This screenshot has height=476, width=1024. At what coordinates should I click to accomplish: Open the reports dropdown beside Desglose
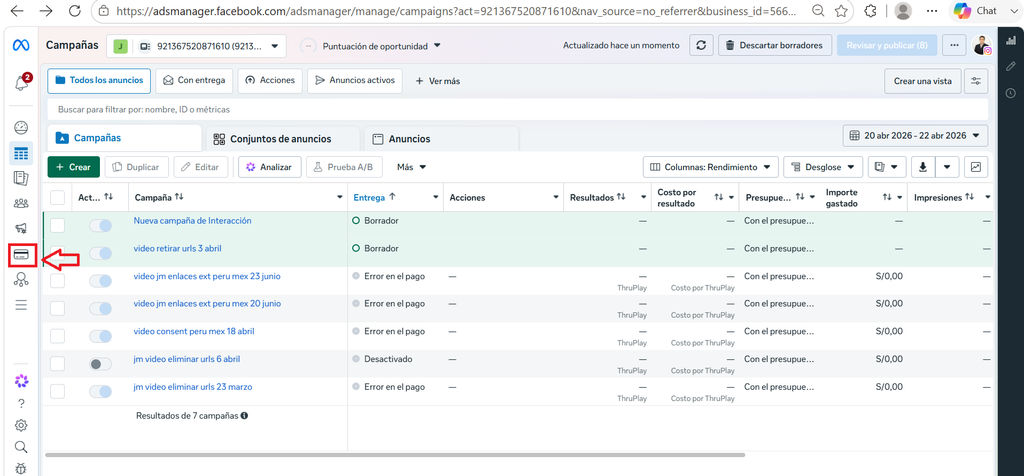pos(887,167)
